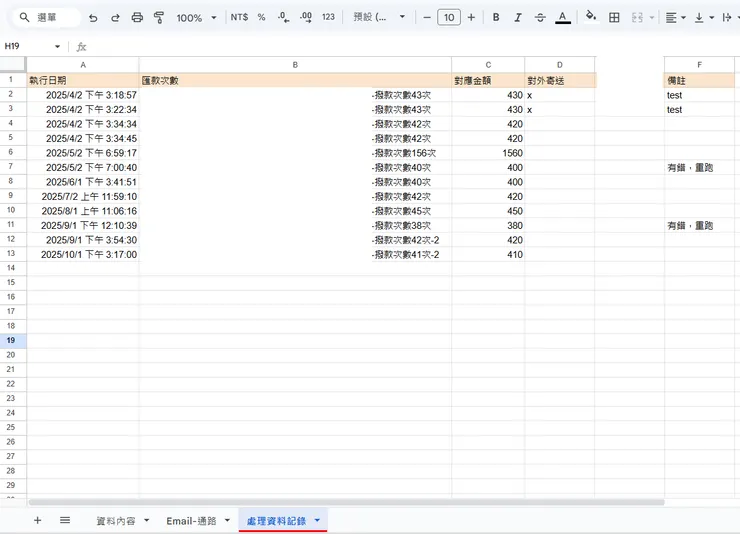This screenshot has height=534, width=740.
Task: Click the amount cell 380
Action: pyautogui.click(x=488, y=225)
